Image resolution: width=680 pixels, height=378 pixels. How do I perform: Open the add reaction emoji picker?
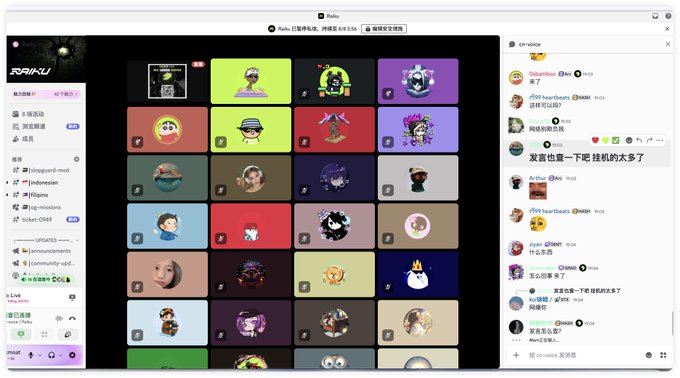point(629,140)
